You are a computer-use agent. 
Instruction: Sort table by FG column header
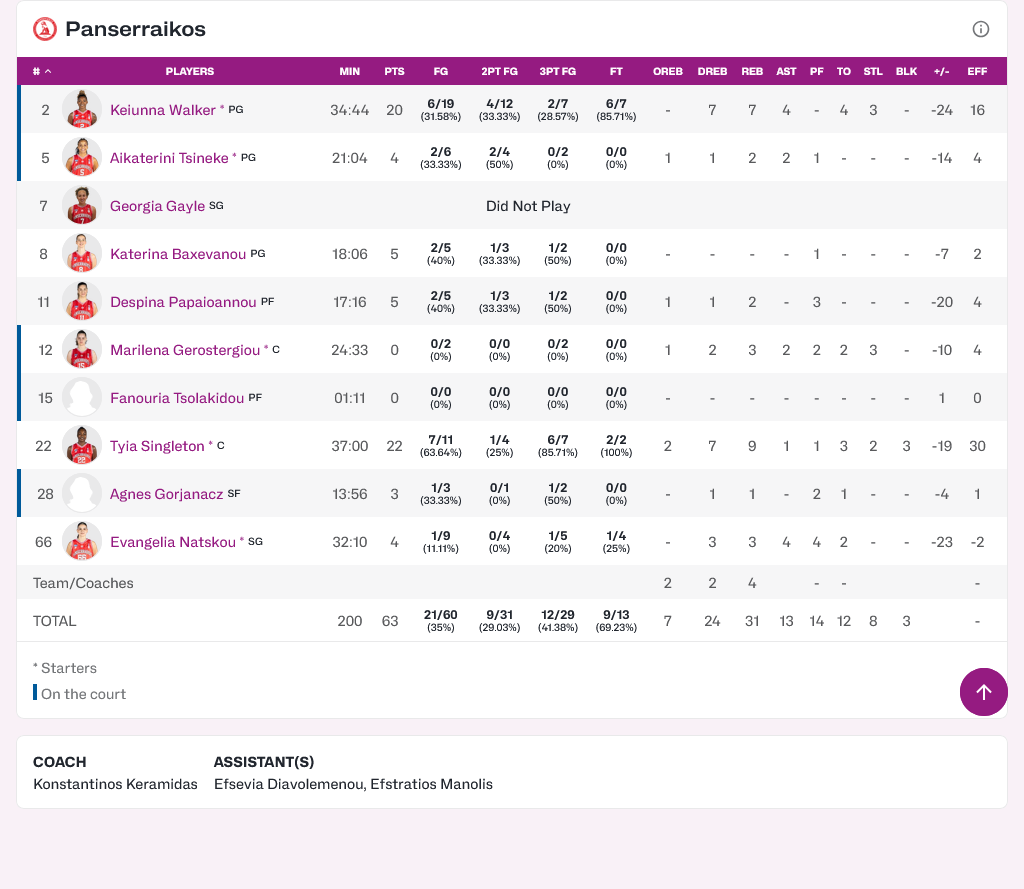pyautogui.click(x=441, y=71)
